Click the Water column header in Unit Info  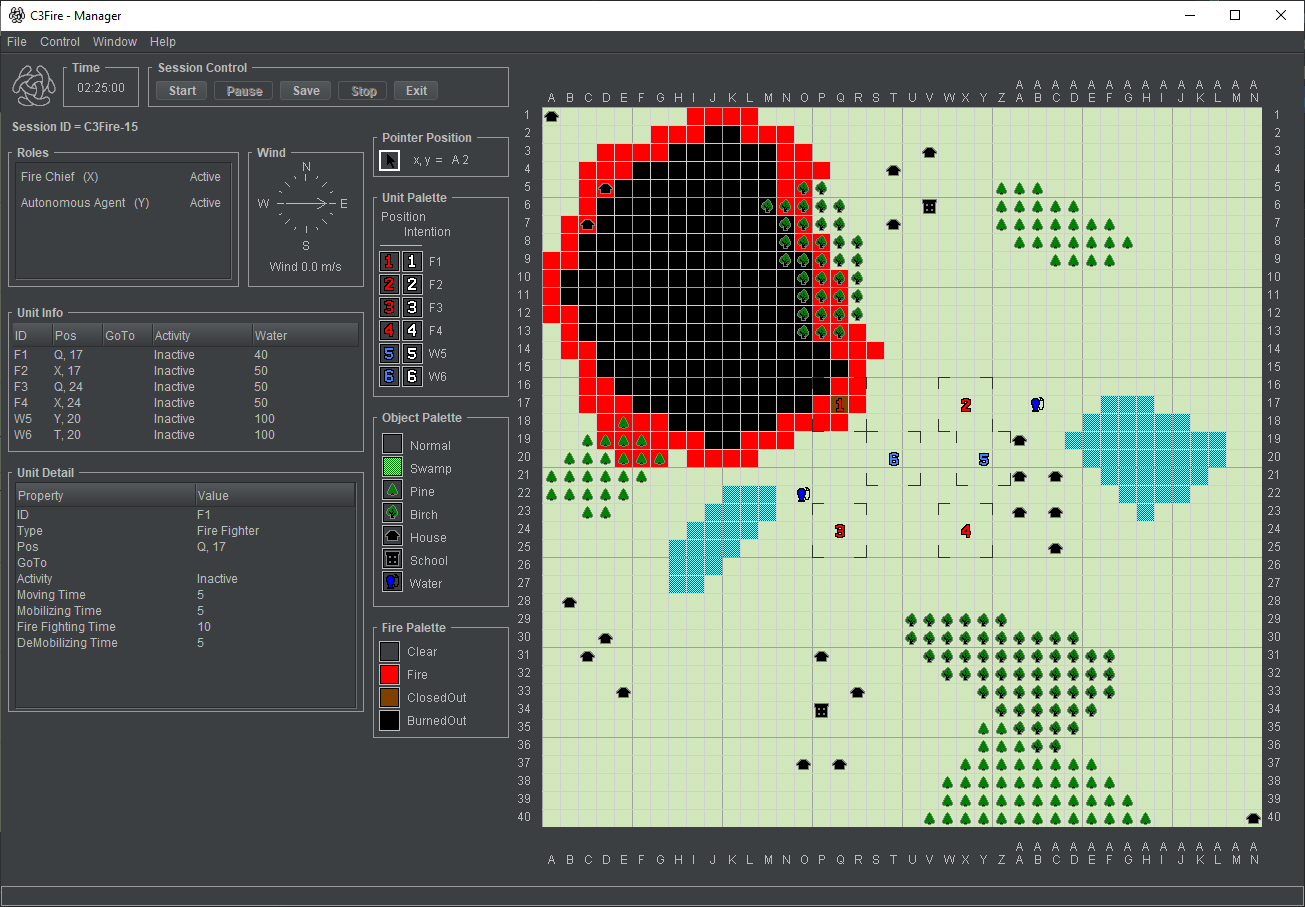click(x=304, y=335)
